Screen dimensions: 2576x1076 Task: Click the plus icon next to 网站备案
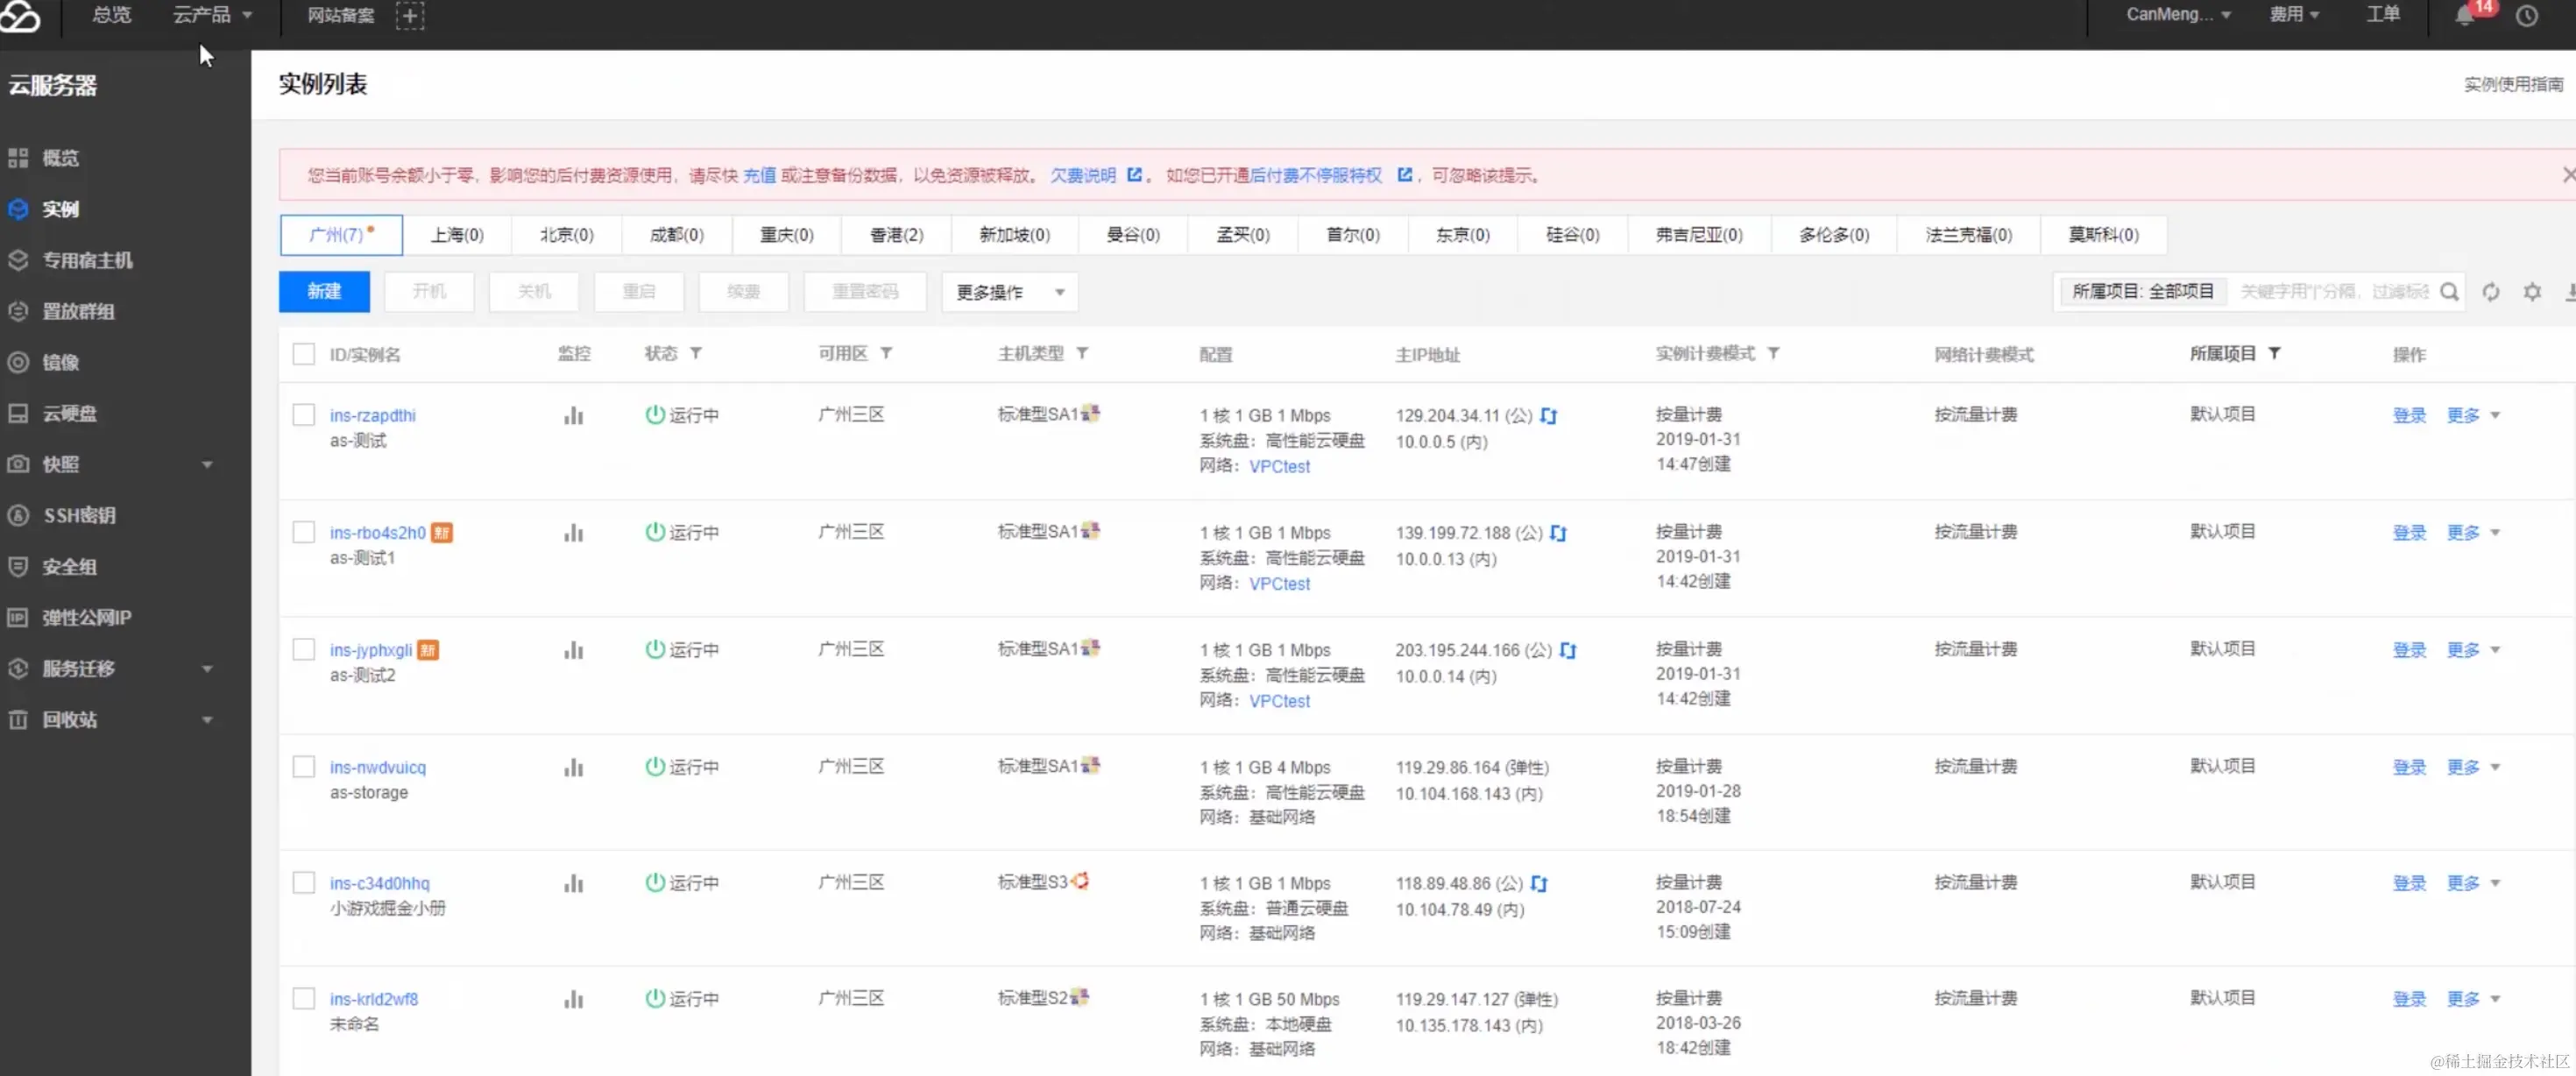pyautogui.click(x=410, y=16)
